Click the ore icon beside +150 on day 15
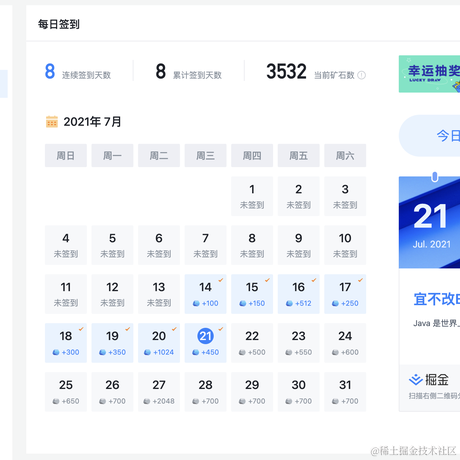The height and width of the screenshot is (460, 460). coord(243,303)
